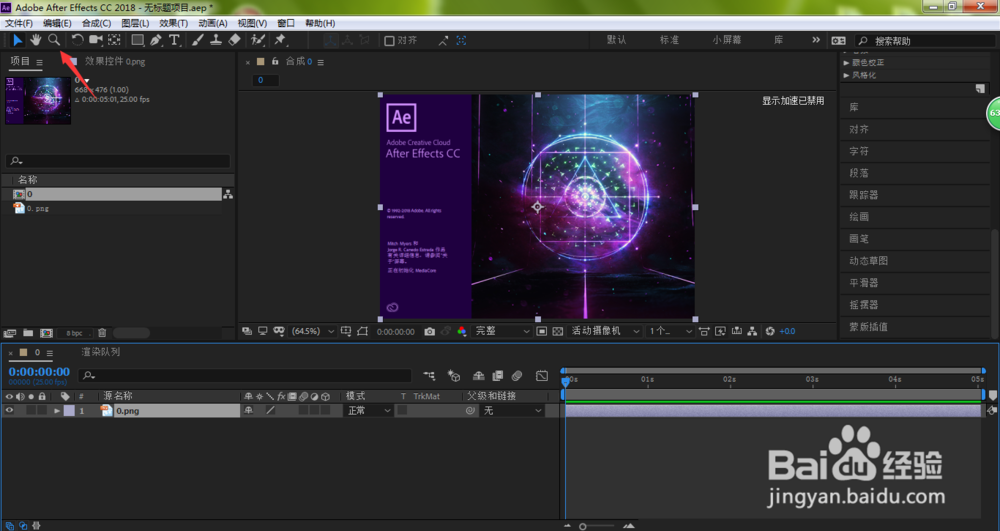
Task: Open the 1个 view layout dropdown
Action: [x=670, y=331]
